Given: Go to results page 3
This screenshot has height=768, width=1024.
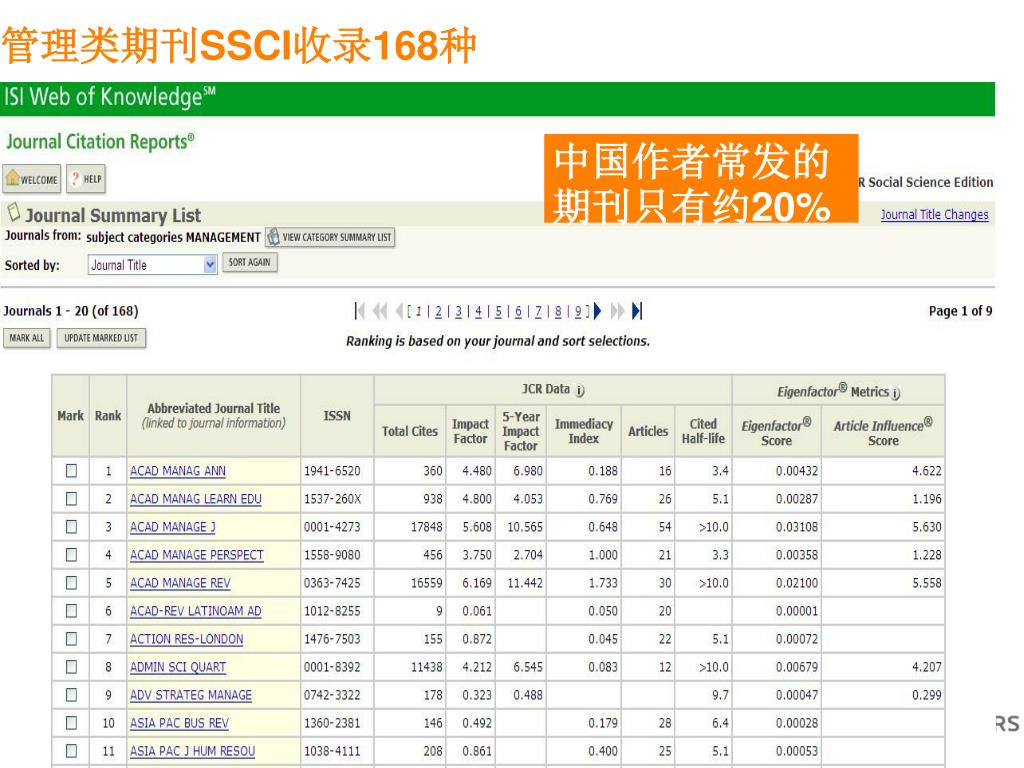Looking at the screenshot, I should pyautogui.click(x=458, y=312).
